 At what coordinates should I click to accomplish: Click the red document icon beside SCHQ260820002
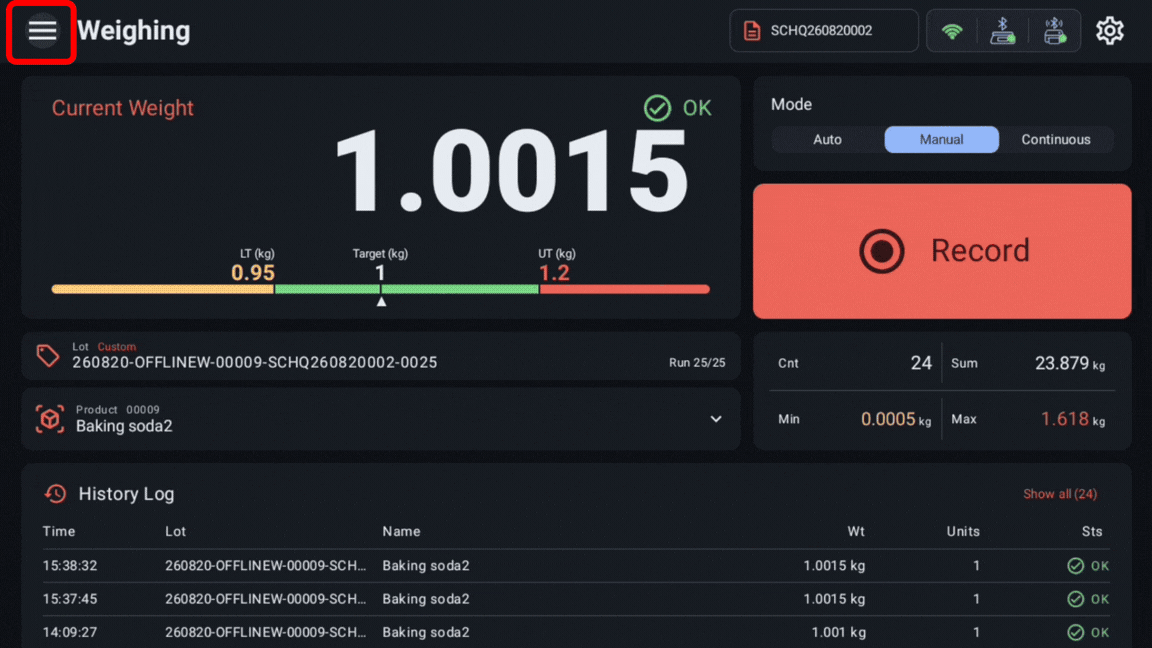tap(752, 31)
